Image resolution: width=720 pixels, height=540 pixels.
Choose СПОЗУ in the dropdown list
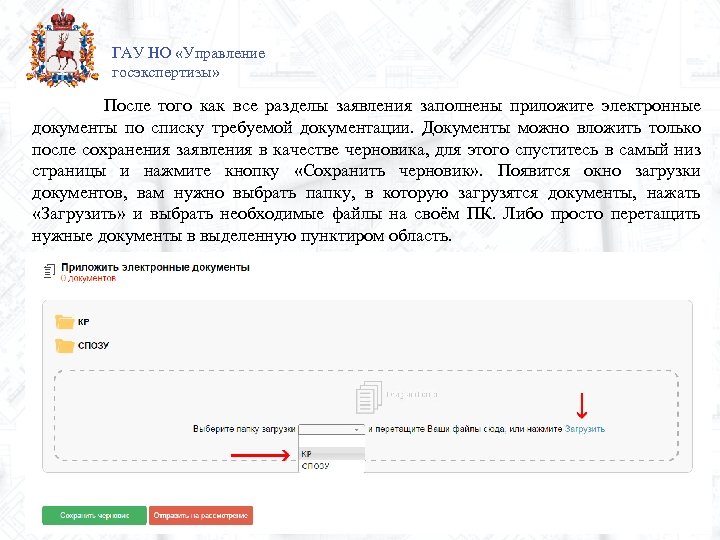(332, 466)
